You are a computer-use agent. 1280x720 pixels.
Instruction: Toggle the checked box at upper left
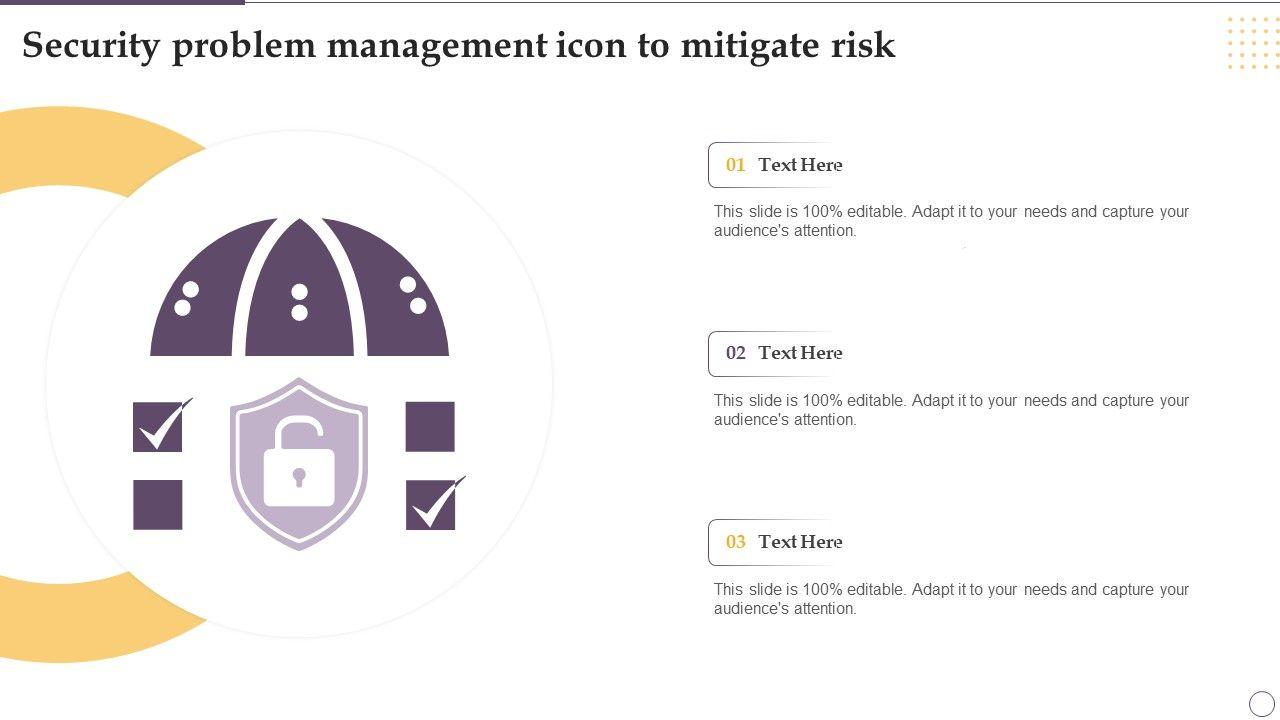(158, 427)
